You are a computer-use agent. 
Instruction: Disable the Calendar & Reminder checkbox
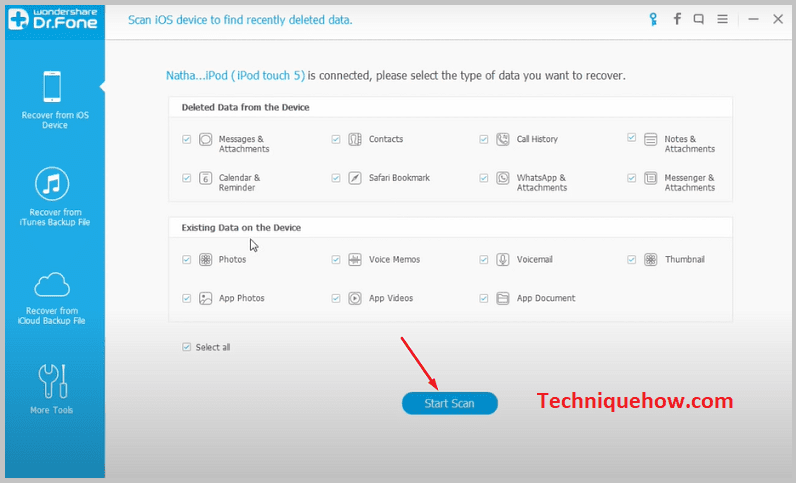coord(187,178)
